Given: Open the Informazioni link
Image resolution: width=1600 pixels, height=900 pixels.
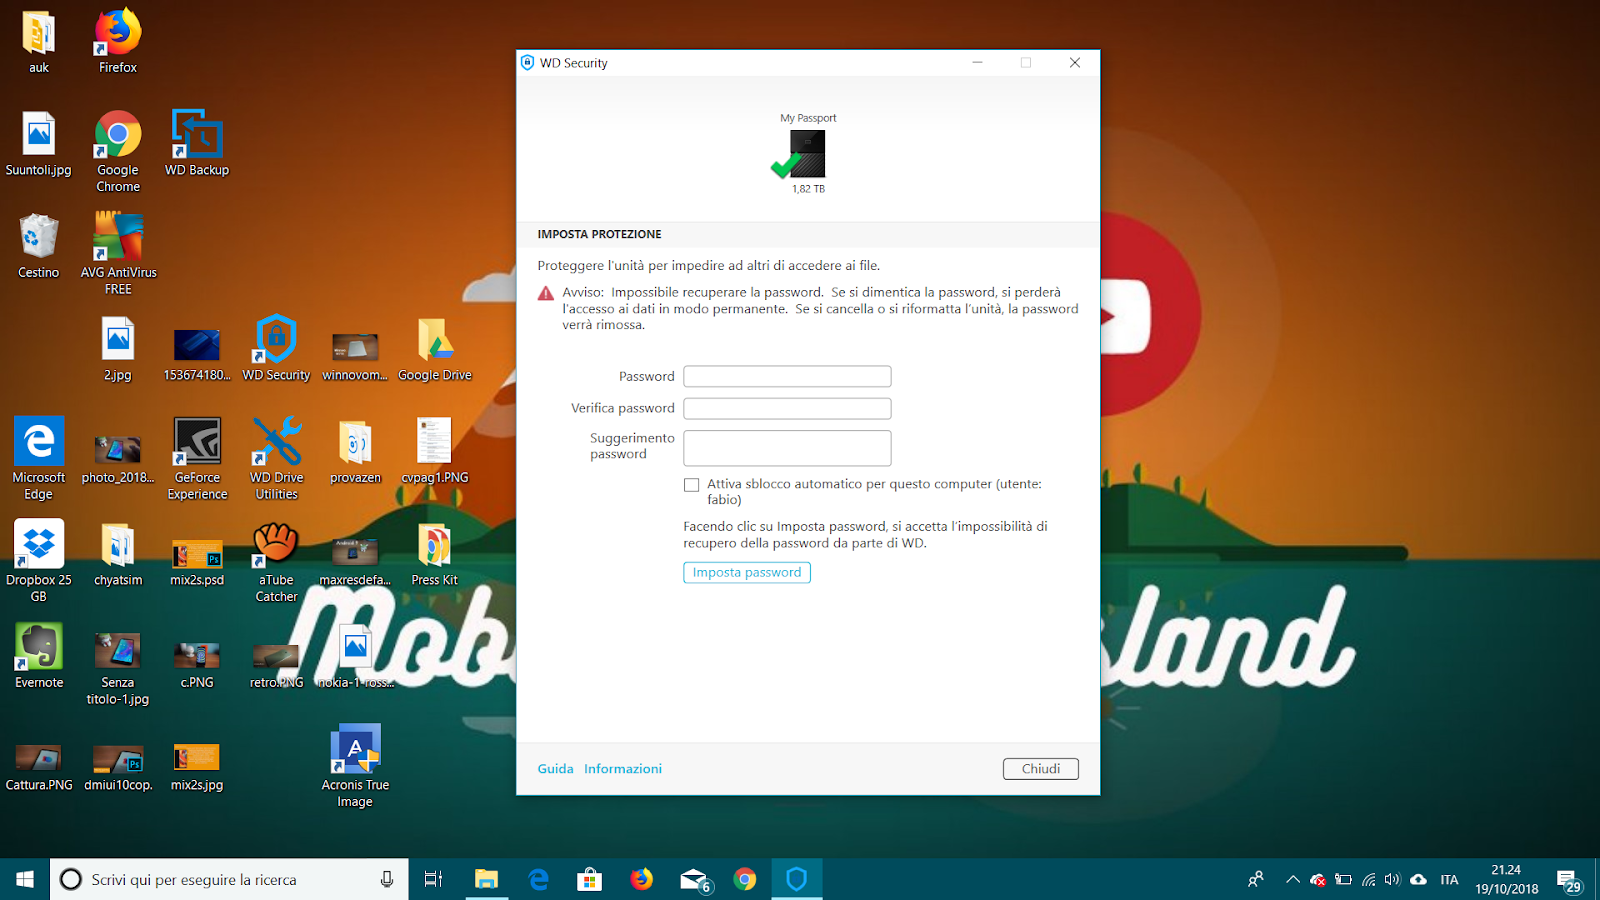Looking at the screenshot, I should (x=623, y=769).
